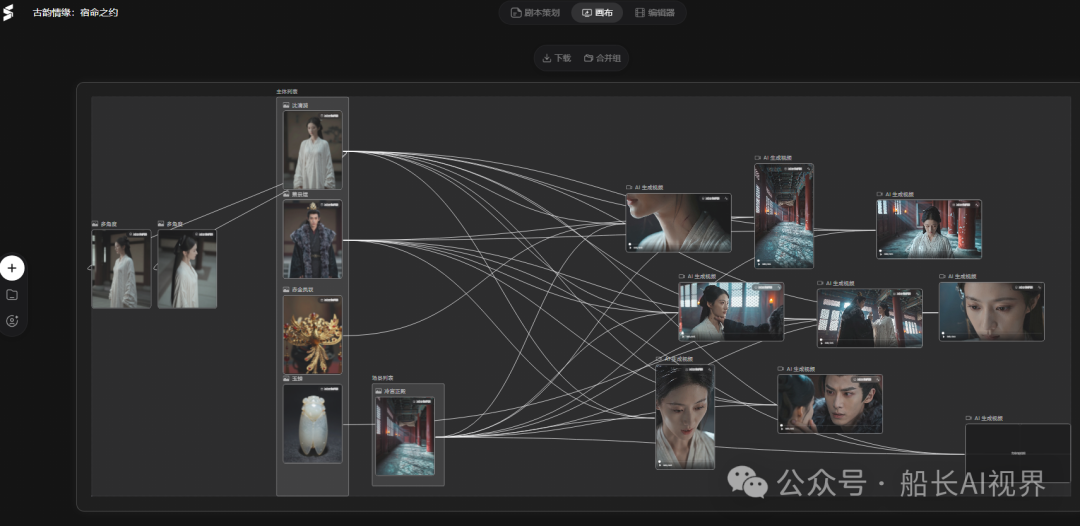Click image icon beside 冷宫正殿 label
Screen dimensions: 1080x526
pos(379,391)
